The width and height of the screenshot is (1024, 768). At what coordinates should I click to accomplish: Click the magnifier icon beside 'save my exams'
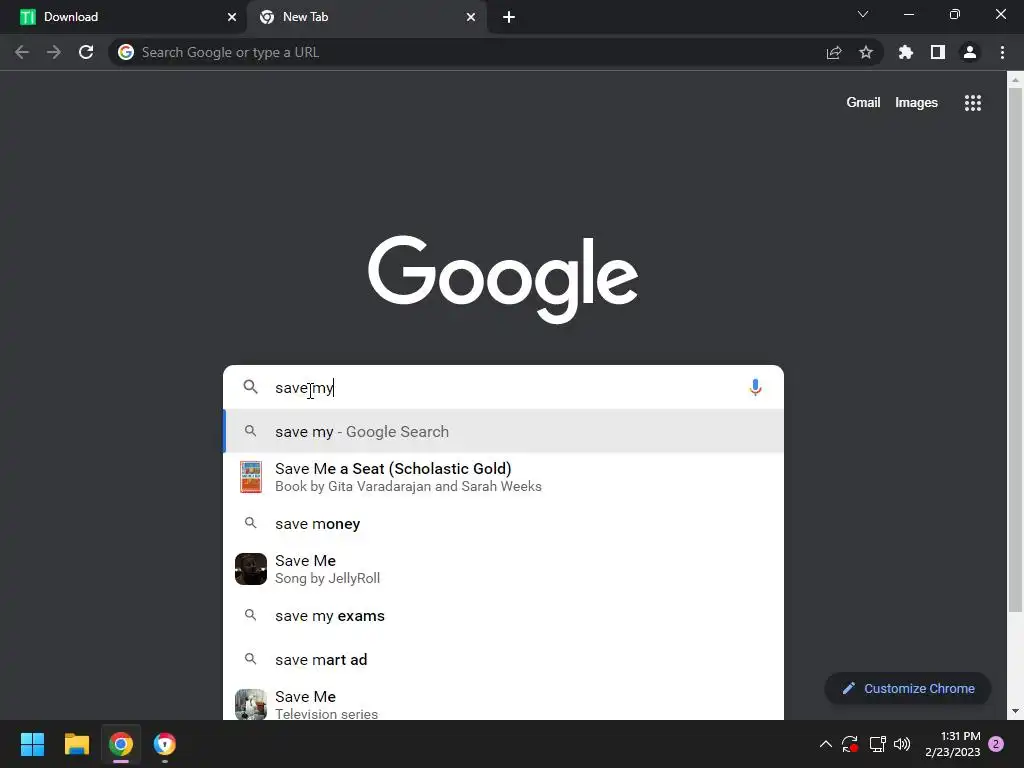click(x=250, y=615)
